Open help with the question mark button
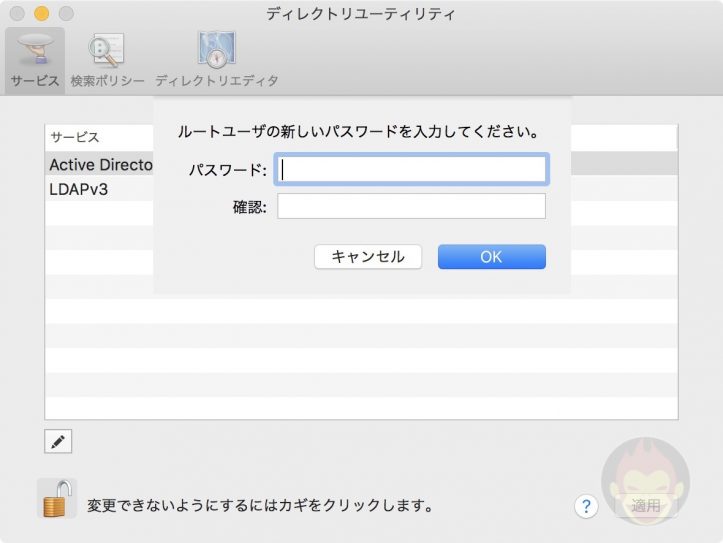 pos(586,507)
